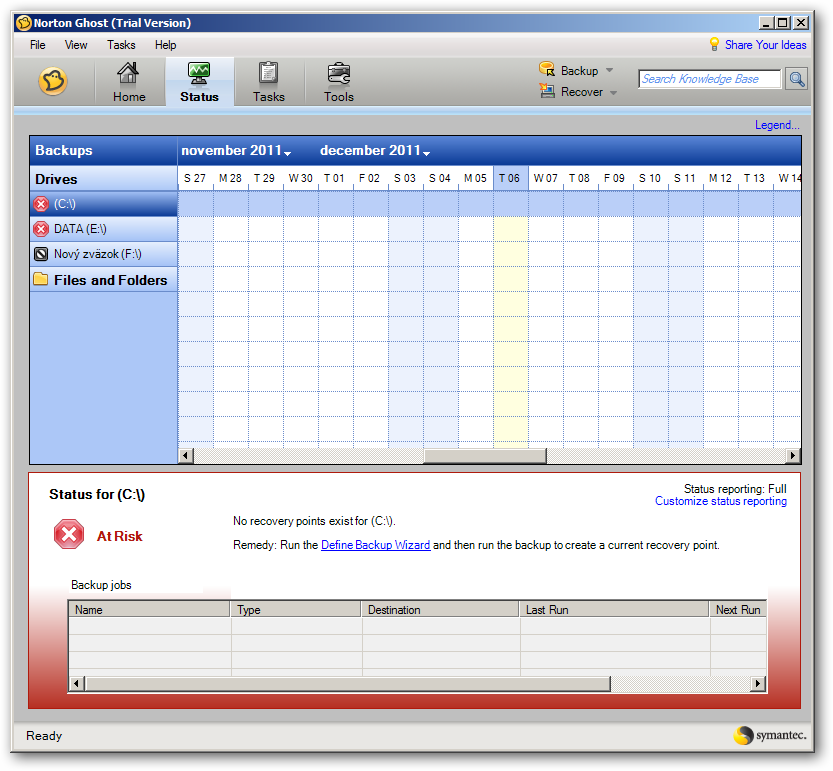The image size is (833, 771).
Task: Click the F 09 day header
Action: tap(615, 179)
